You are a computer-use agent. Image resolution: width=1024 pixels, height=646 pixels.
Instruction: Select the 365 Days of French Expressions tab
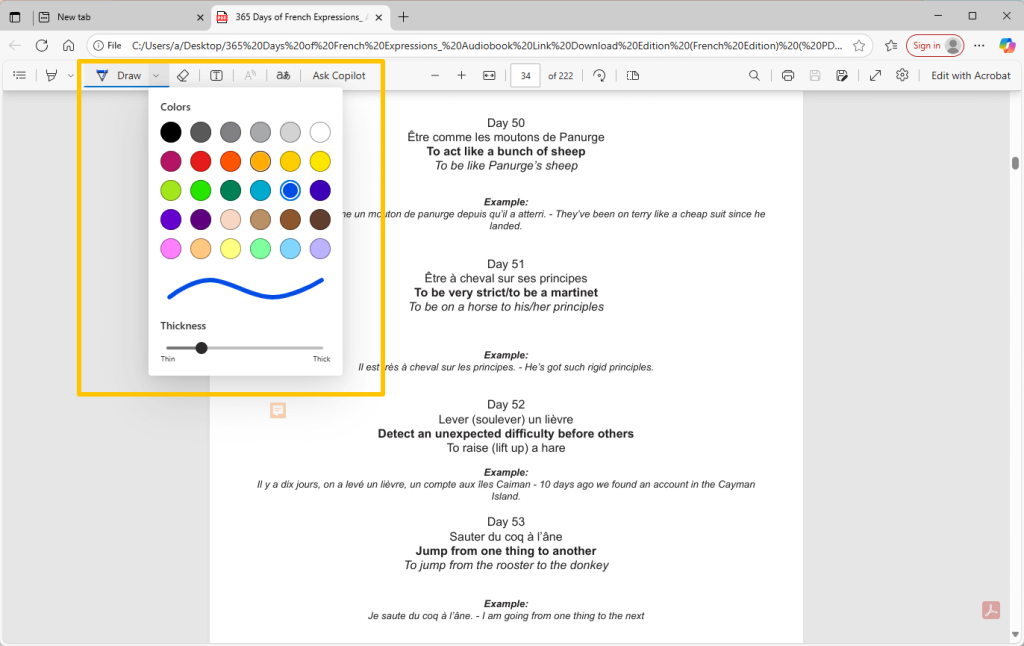[x=295, y=16]
